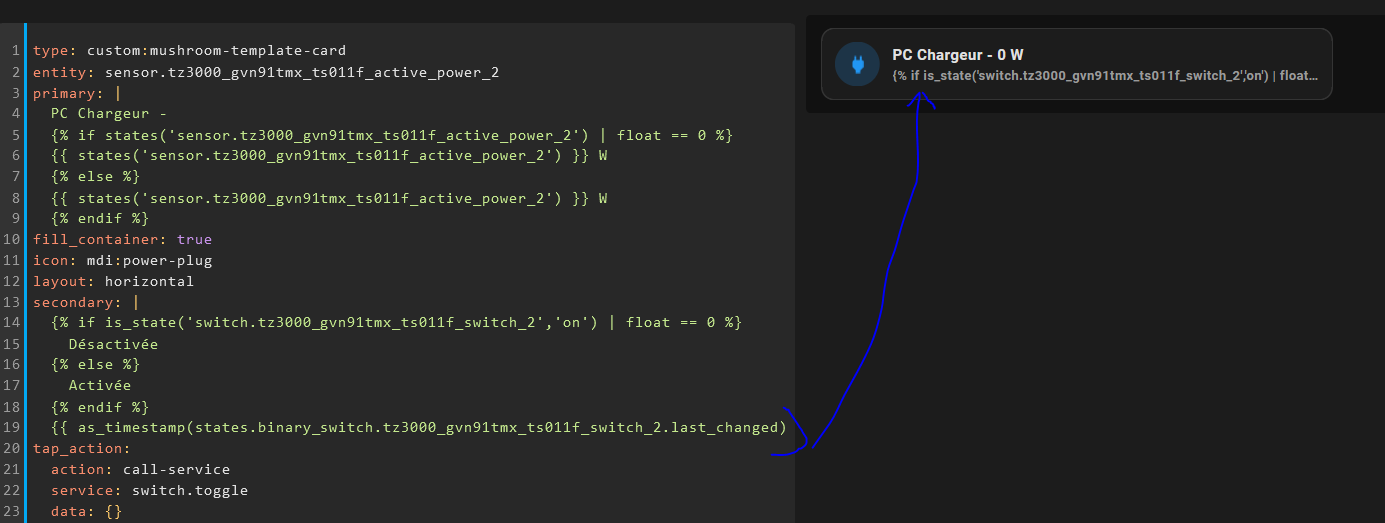Click the PC Chargeur - 0 W title
This screenshot has height=523, width=1385.
(x=957, y=55)
